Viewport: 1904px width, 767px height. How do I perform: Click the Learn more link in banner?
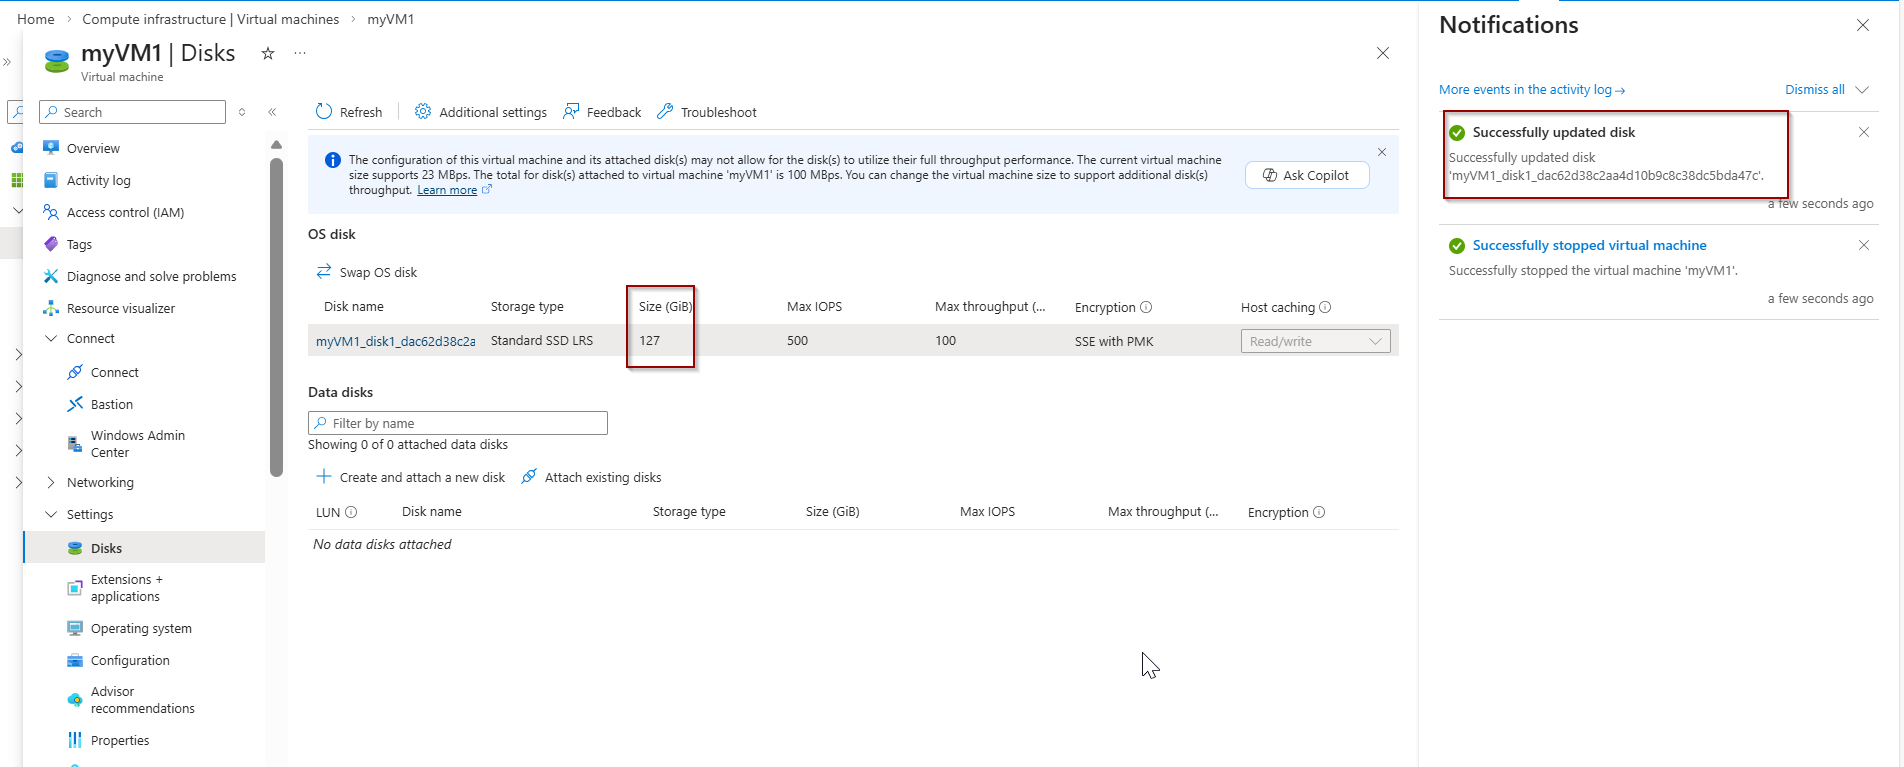click(447, 190)
